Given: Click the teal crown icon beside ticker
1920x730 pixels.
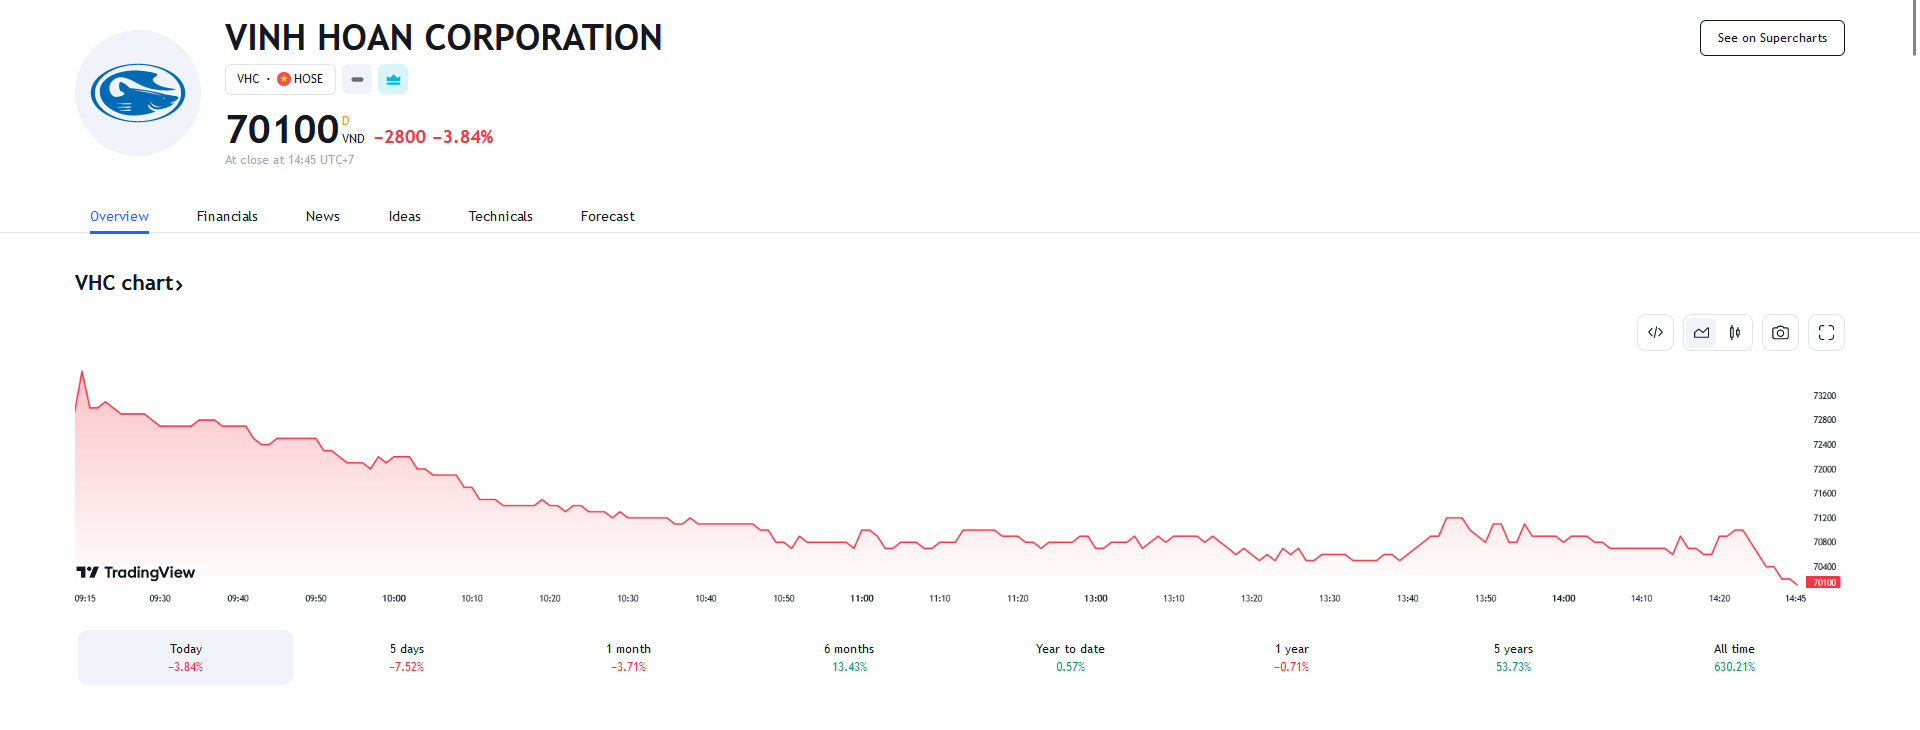Looking at the screenshot, I should point(393,79).
